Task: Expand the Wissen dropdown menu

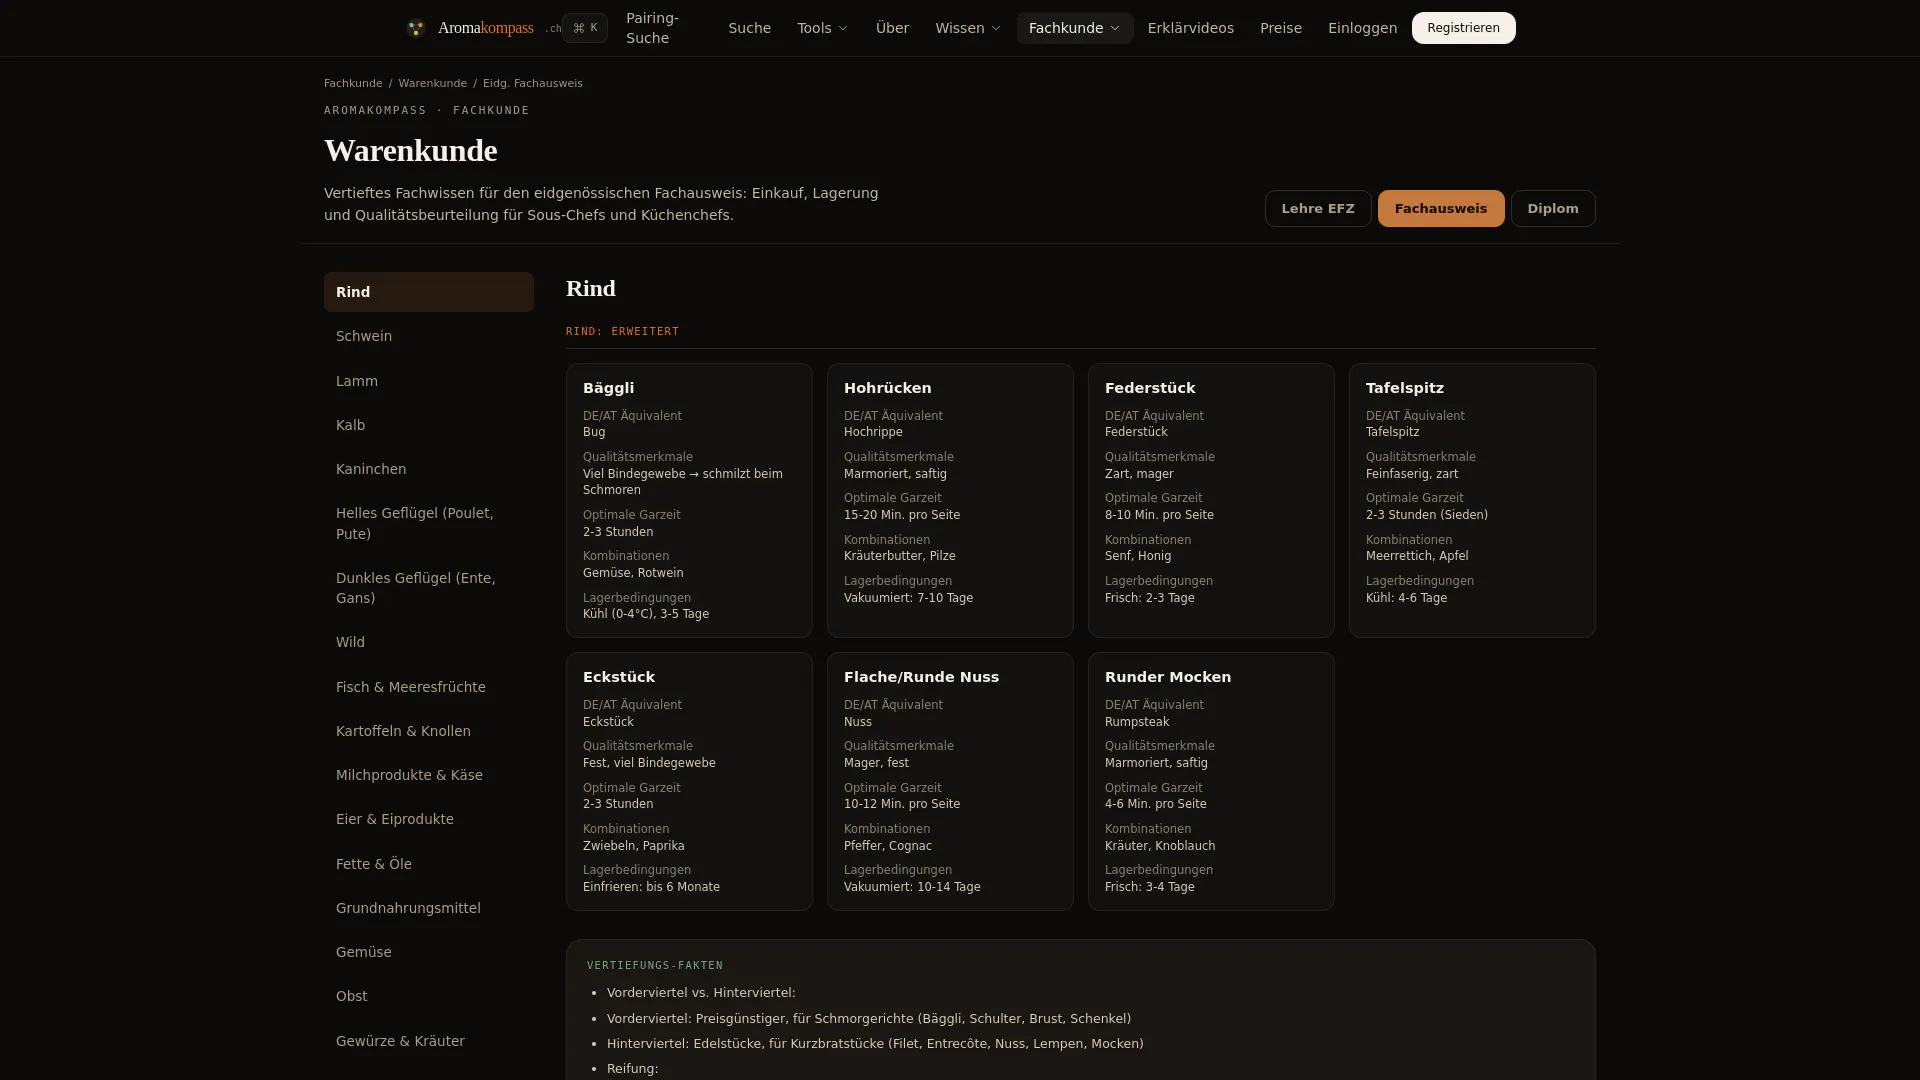Action: coord(967,28)
